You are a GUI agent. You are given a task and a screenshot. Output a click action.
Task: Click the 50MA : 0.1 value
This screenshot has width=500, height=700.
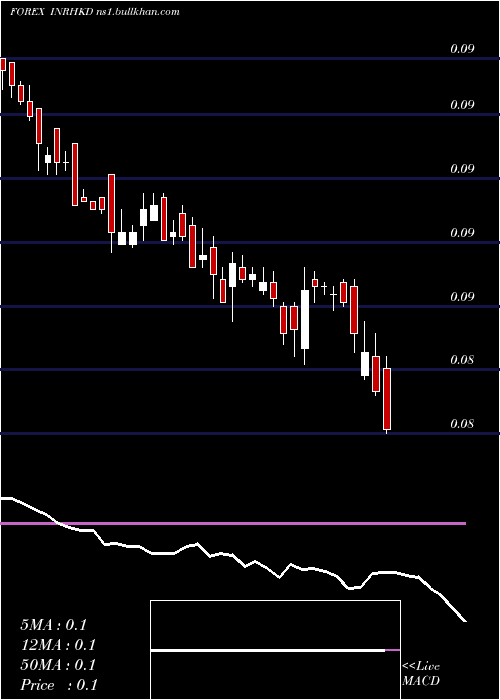pyautogui.click(x=58, y=665)
